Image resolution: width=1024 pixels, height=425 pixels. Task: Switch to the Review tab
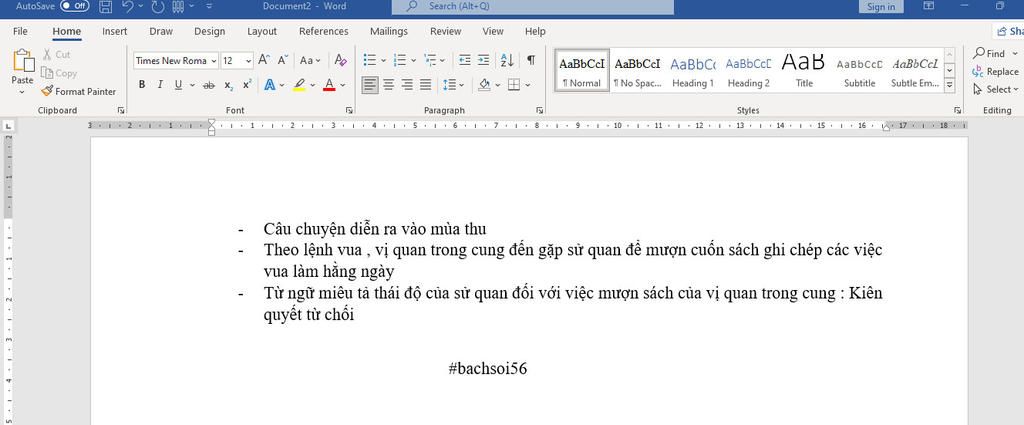coord(445,31)
